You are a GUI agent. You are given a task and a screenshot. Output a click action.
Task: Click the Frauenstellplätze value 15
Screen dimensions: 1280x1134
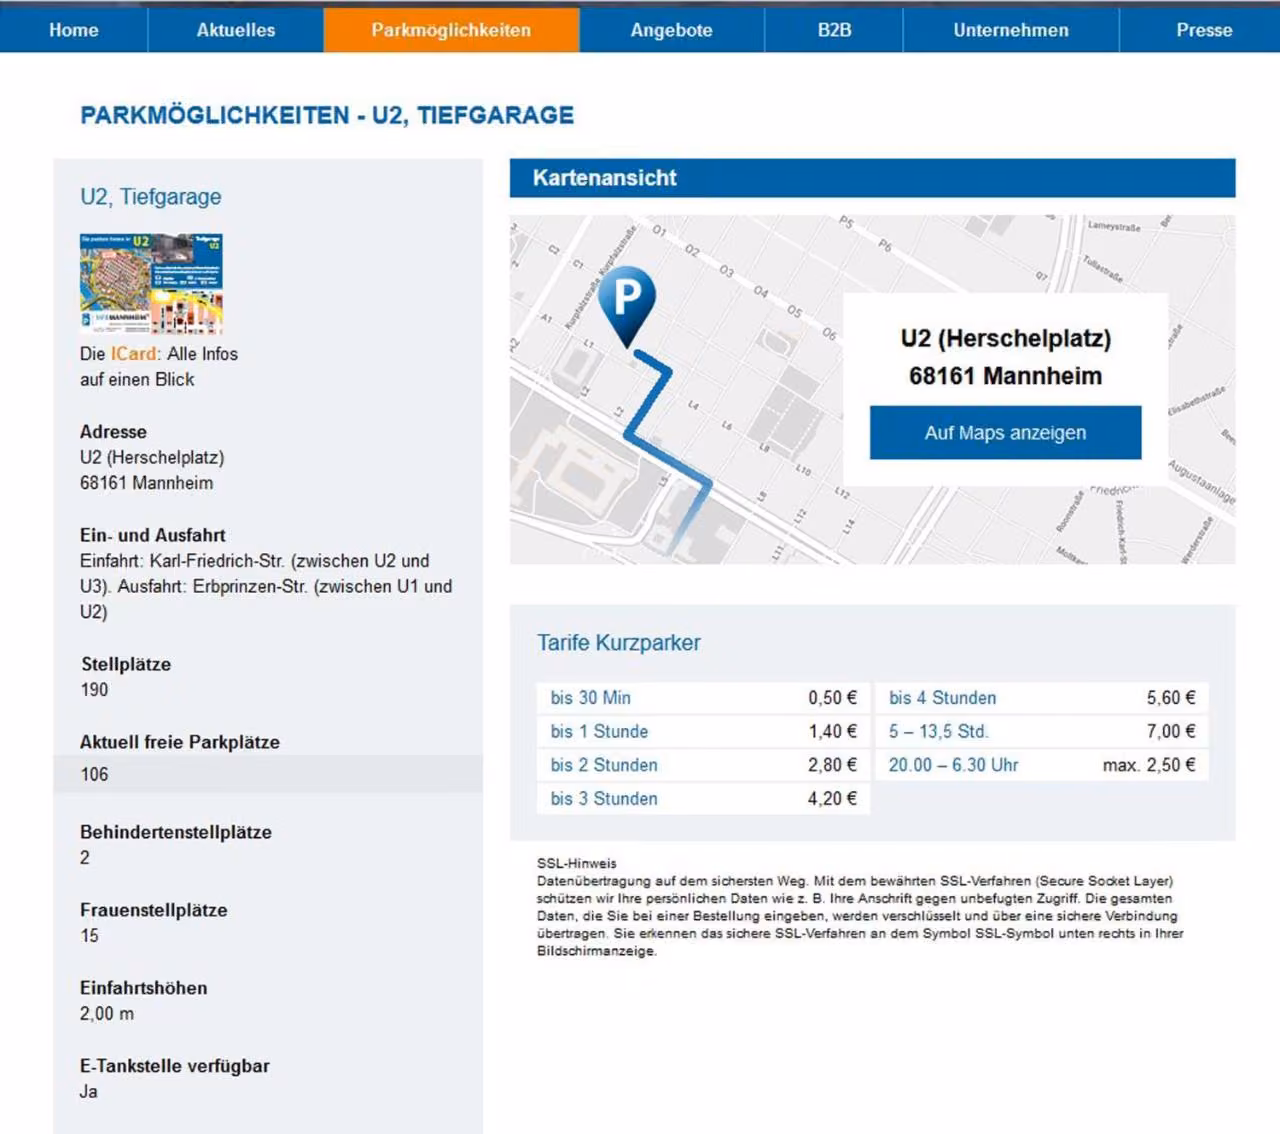(90, 936)
